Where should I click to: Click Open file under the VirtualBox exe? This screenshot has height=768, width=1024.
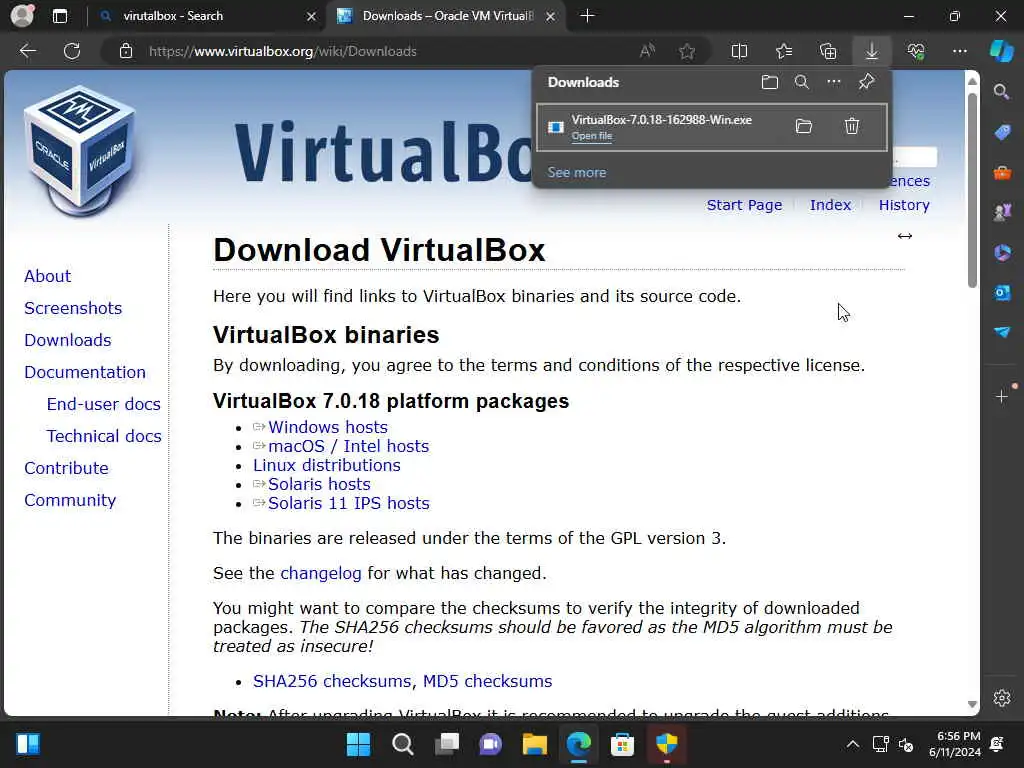(x=592, y=136)
